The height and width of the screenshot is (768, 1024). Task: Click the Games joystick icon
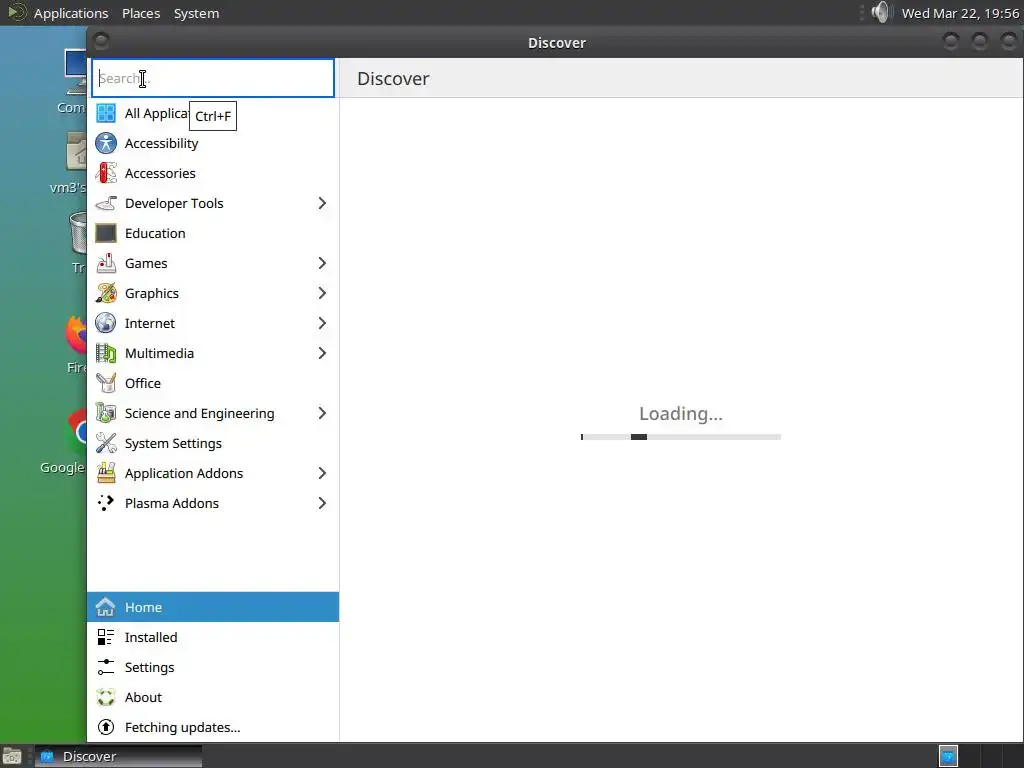(106, 264)
